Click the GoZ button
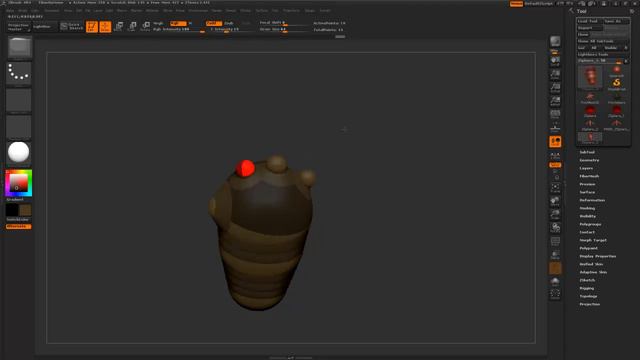The image size is (640, 360). tap(581, 48)
